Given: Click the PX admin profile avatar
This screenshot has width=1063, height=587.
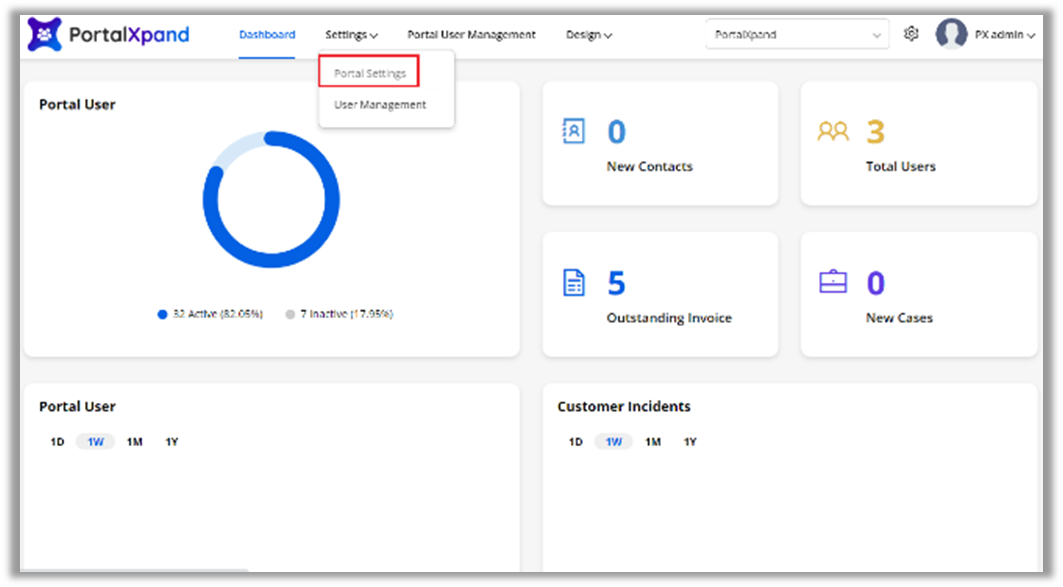Looking at the screenshot, I should (950, 34).
